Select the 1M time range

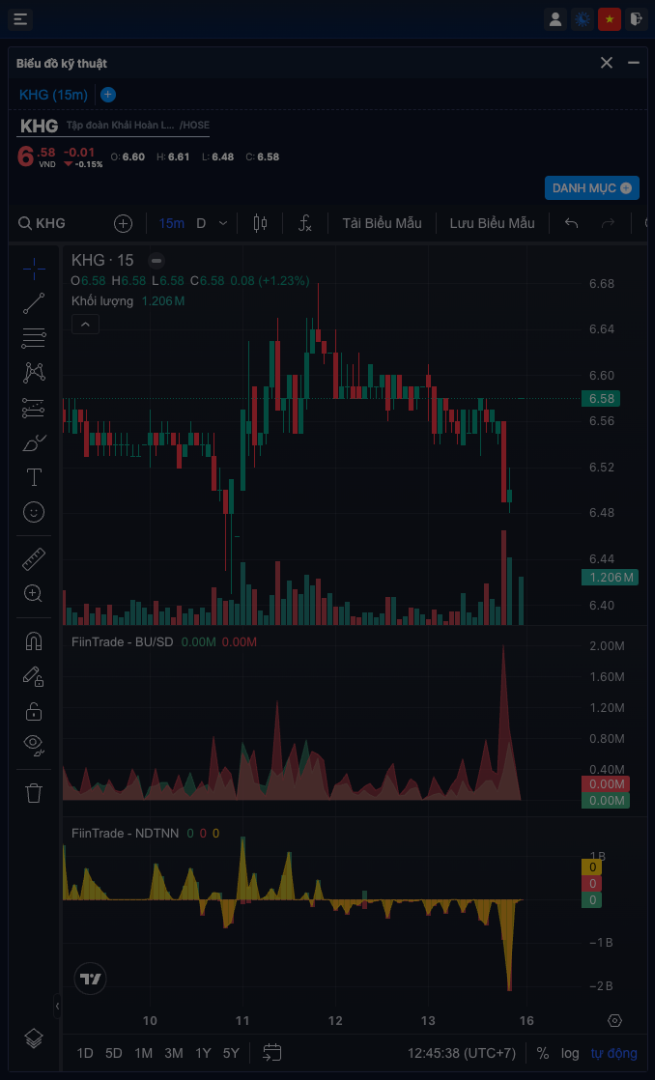[143, 1053]
